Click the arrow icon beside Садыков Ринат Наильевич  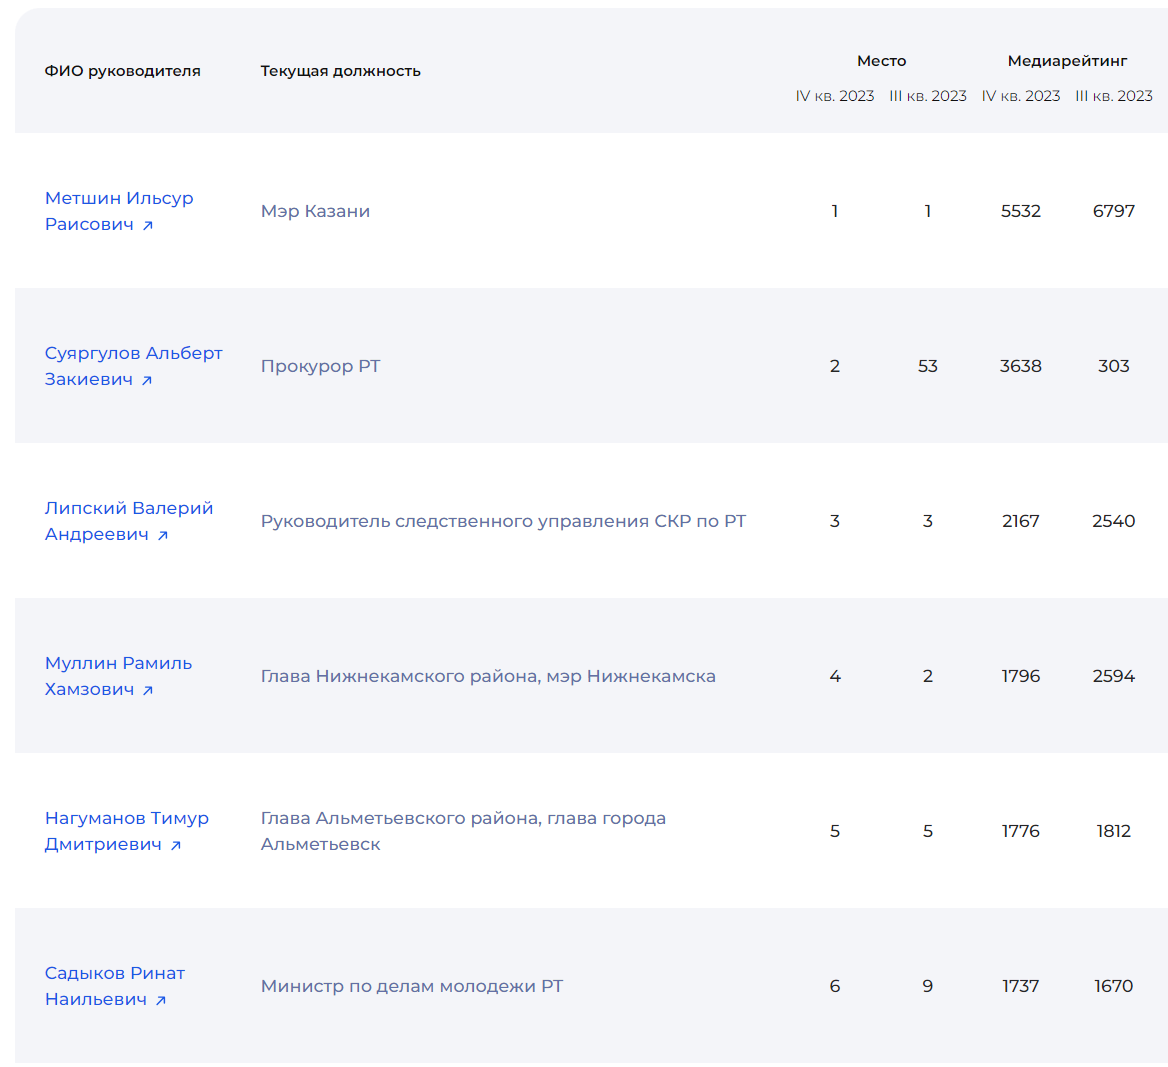click(161, 1001)
